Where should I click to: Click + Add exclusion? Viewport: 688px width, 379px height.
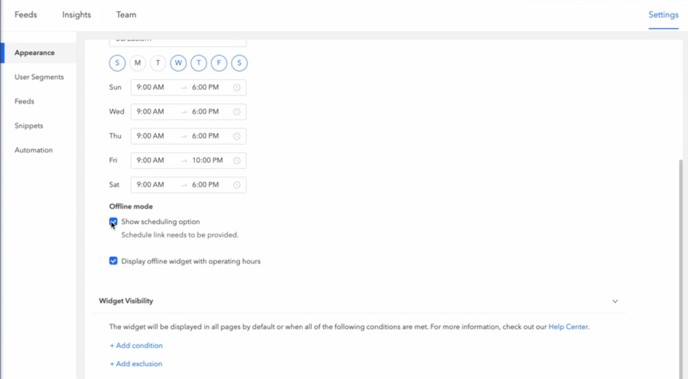[x=136, y=364]
